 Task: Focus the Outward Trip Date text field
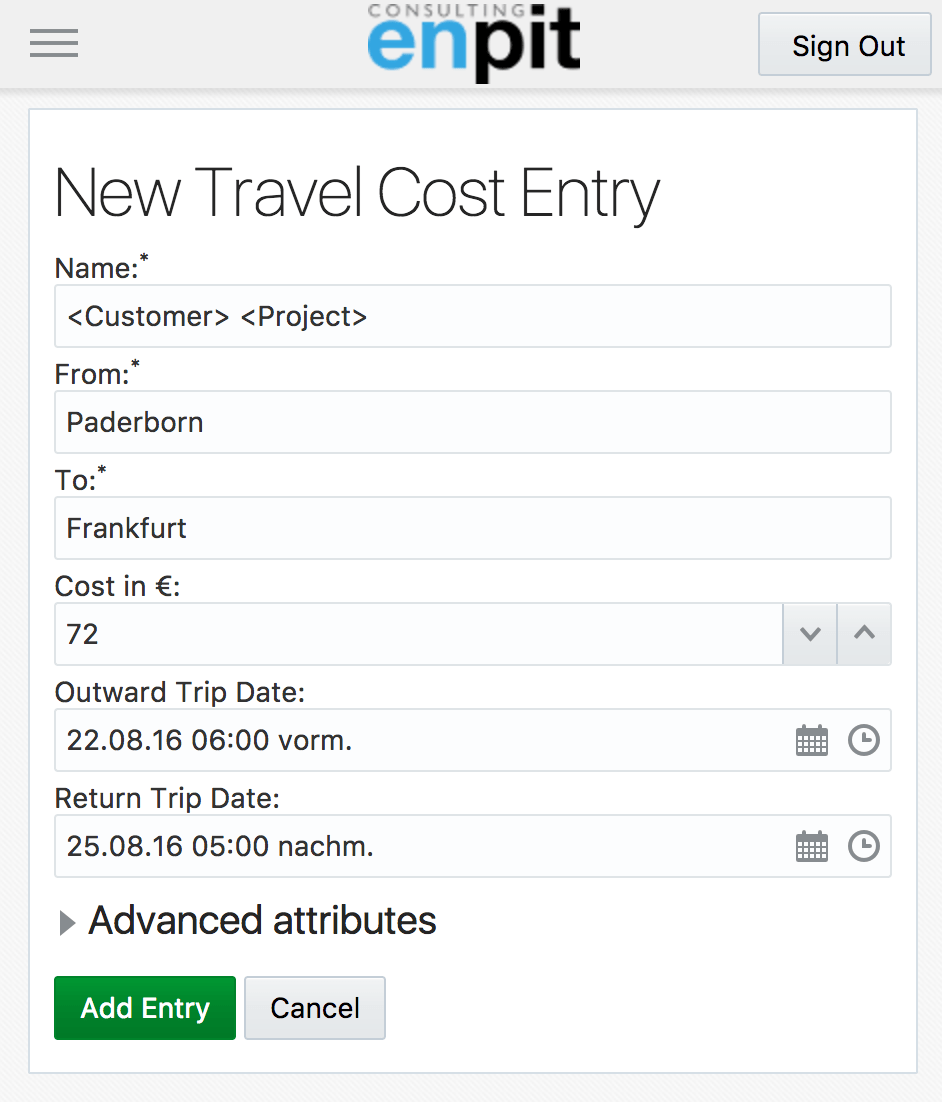(420, 741)
